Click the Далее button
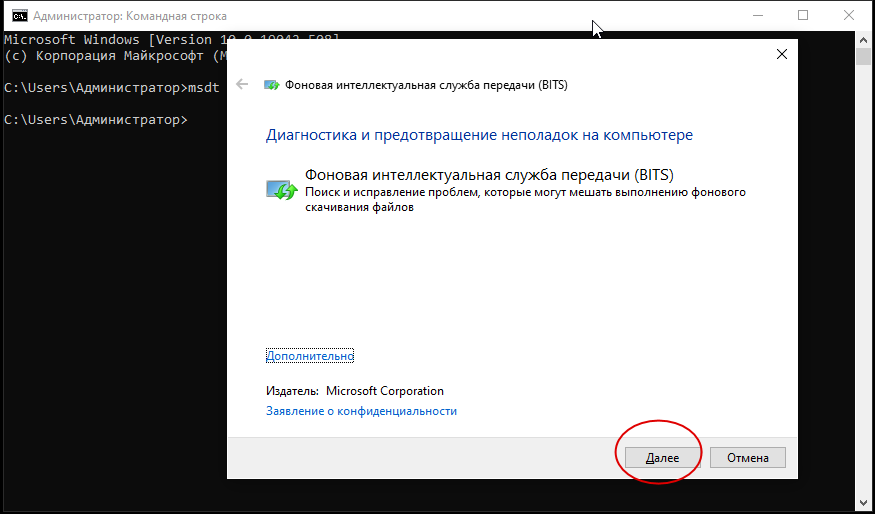This screenshot has height=514, width=875. (x=662, y=458)
